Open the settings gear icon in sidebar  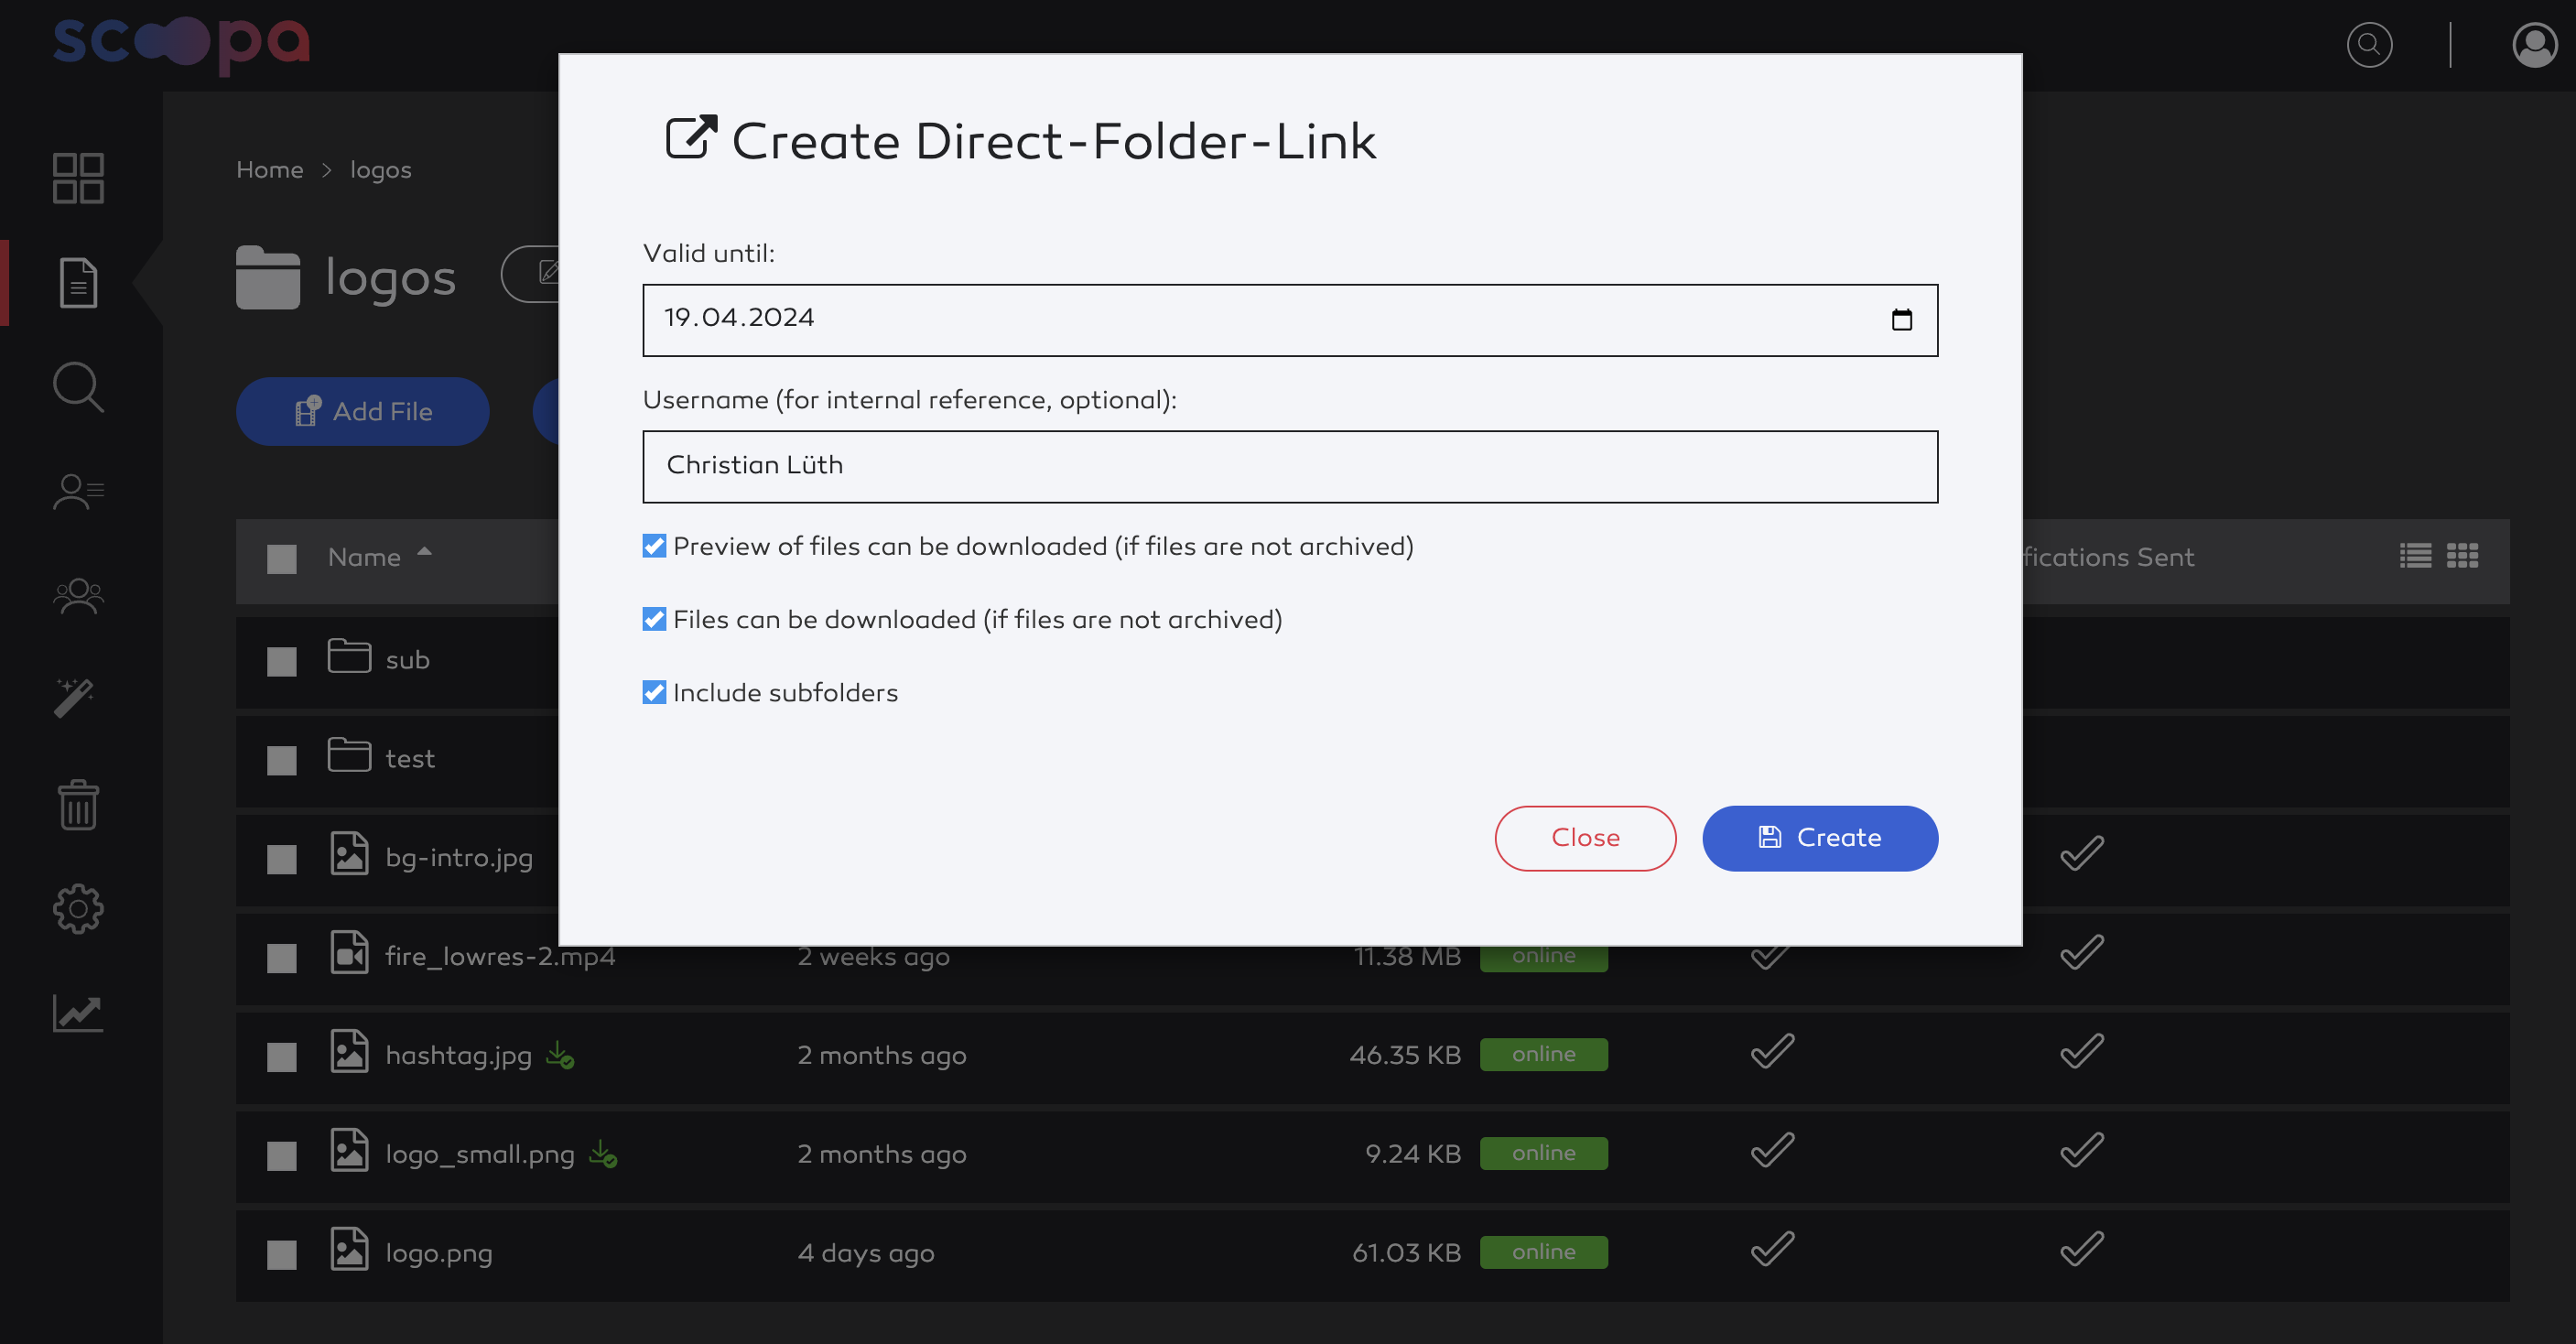pos(78,909)
